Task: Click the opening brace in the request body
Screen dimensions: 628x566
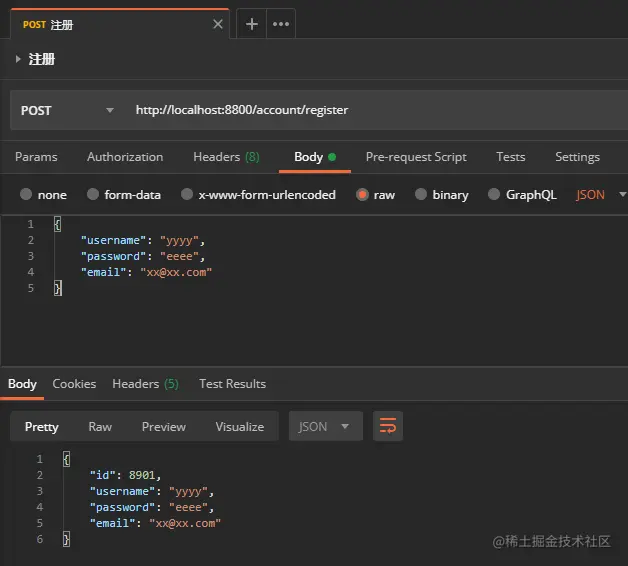Action: (x=57, y=224)
